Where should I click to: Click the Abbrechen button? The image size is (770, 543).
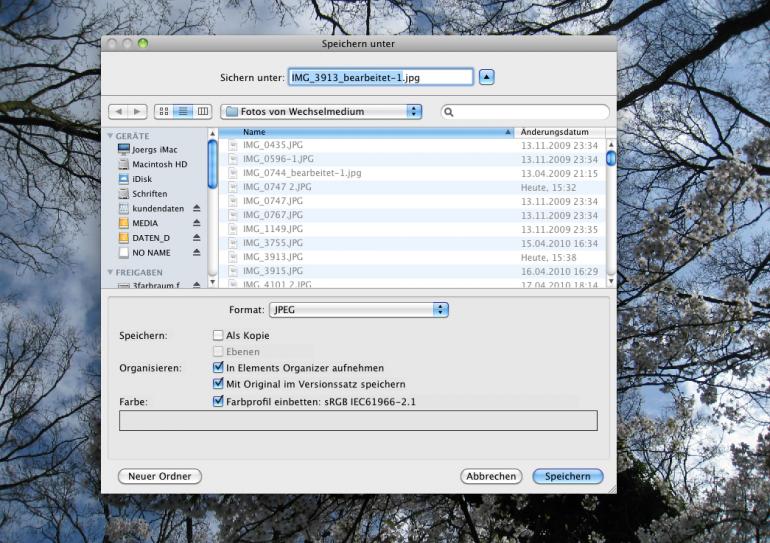491,476
